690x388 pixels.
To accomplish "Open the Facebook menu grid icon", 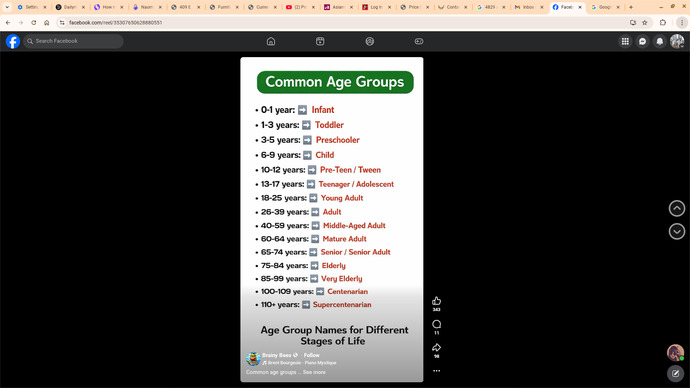I will (x=625, y=41).
